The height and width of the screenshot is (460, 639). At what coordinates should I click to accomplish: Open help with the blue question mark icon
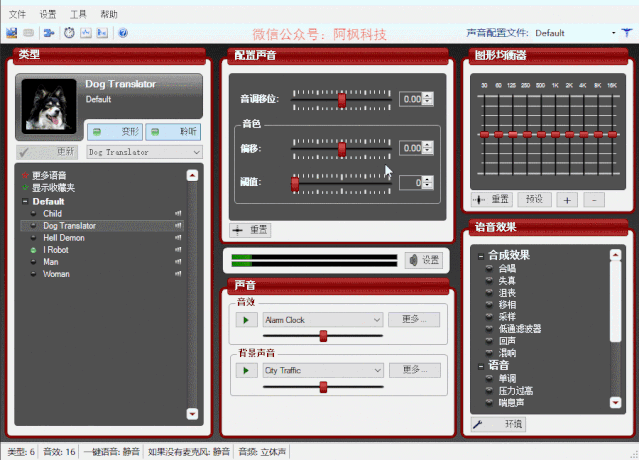pos(123,33)
